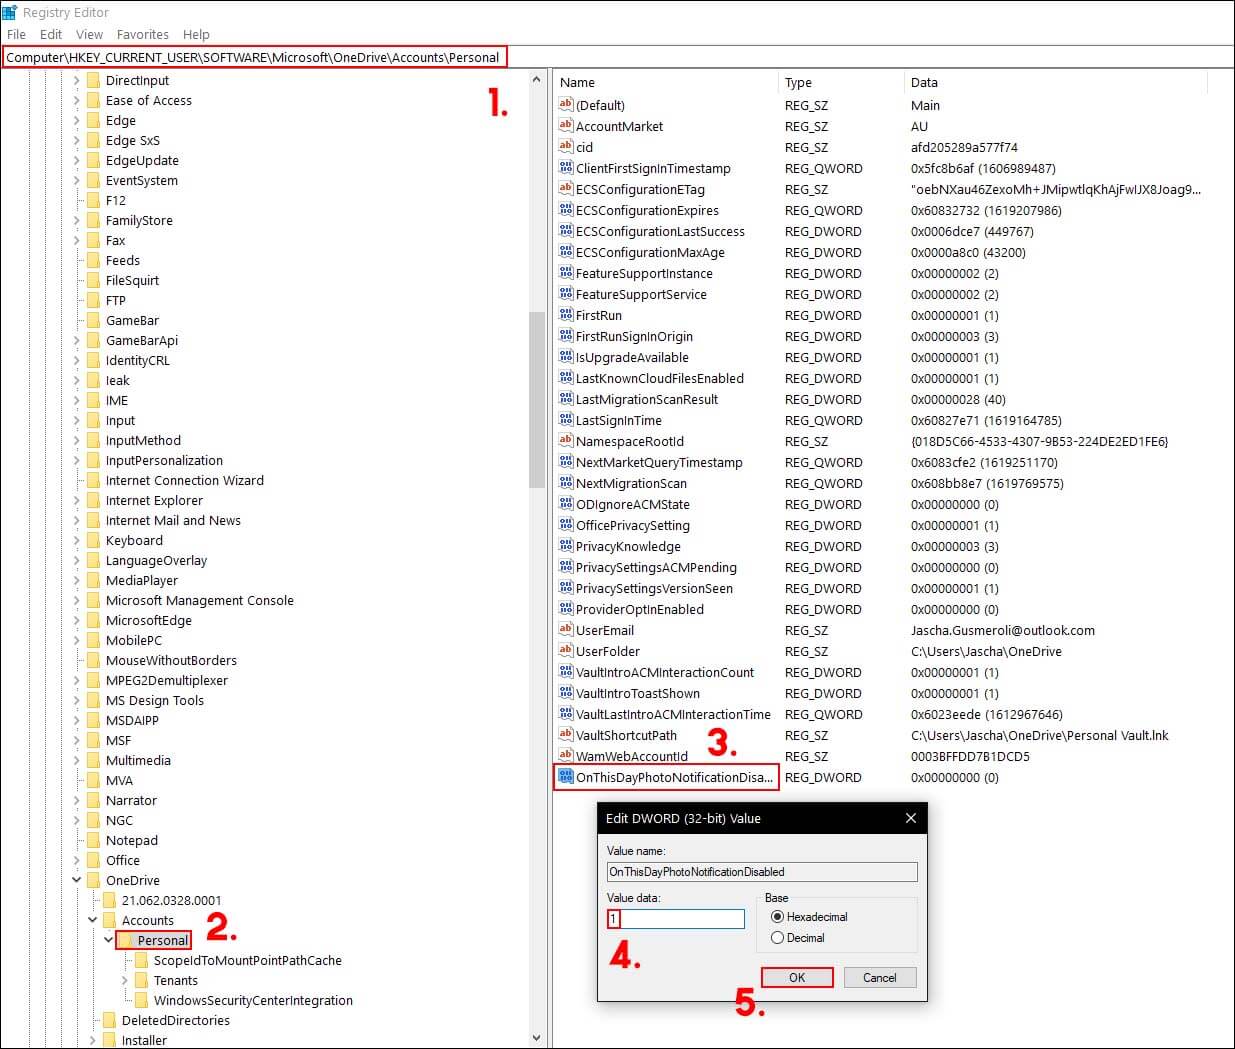
Task: Click the folder icon for Keyboard key
Action: coord(94,540)
